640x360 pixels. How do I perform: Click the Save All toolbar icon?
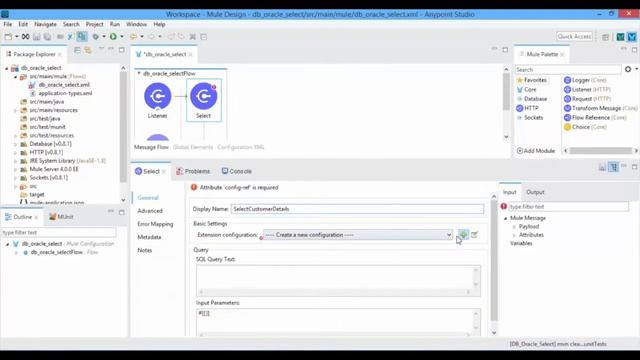point(47,37)
